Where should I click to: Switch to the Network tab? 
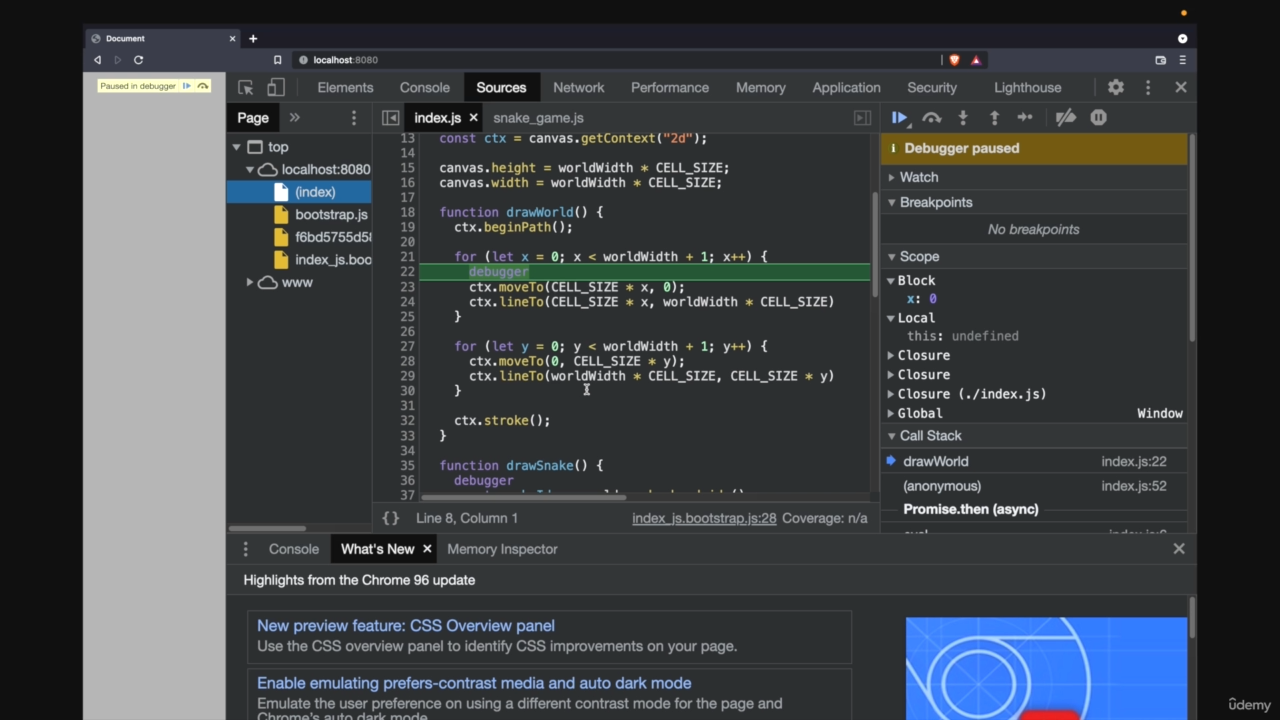tap(578, 87)
